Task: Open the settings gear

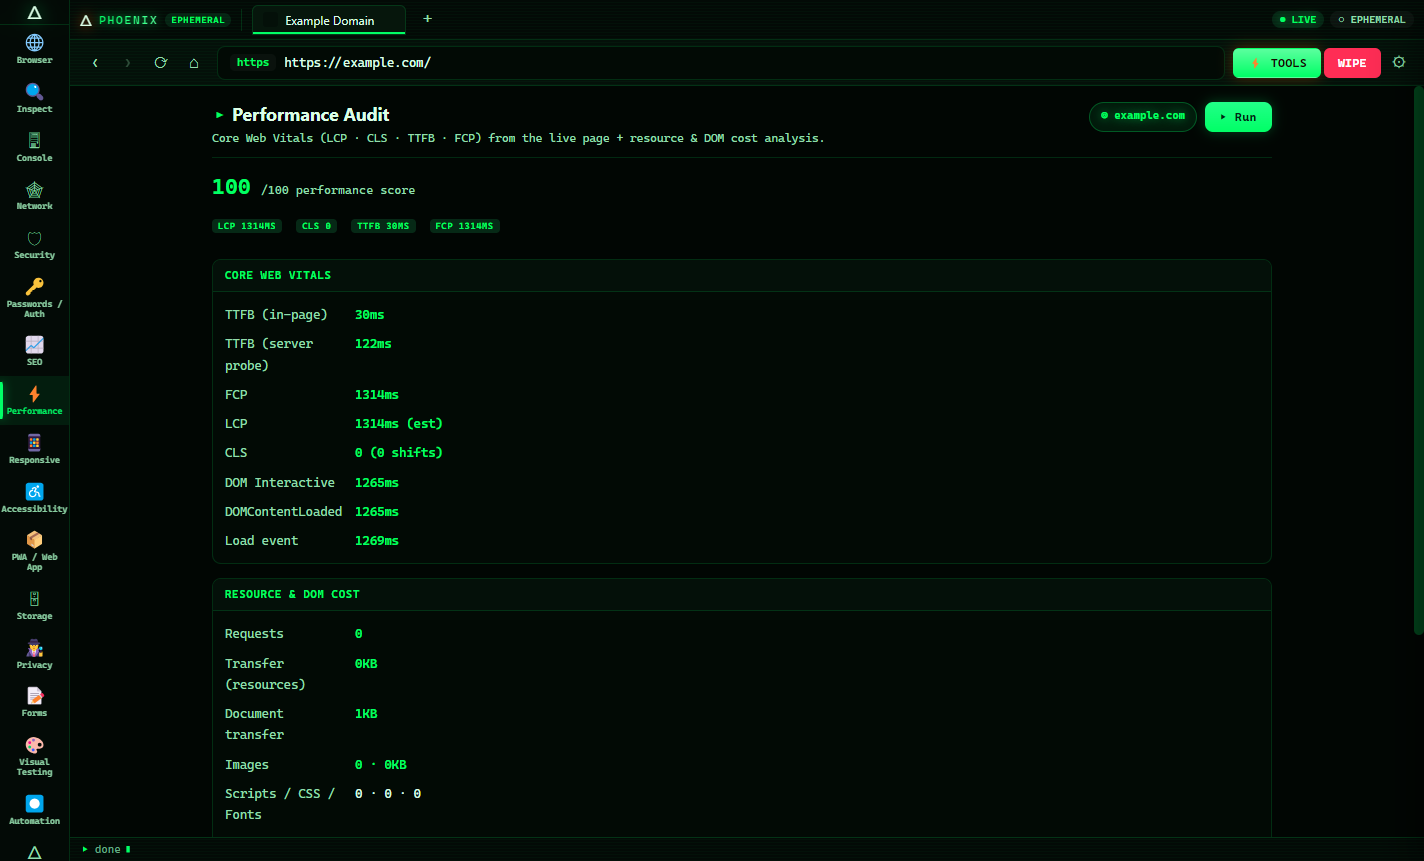Action: pyautogui.click(x=1399, y=62)
